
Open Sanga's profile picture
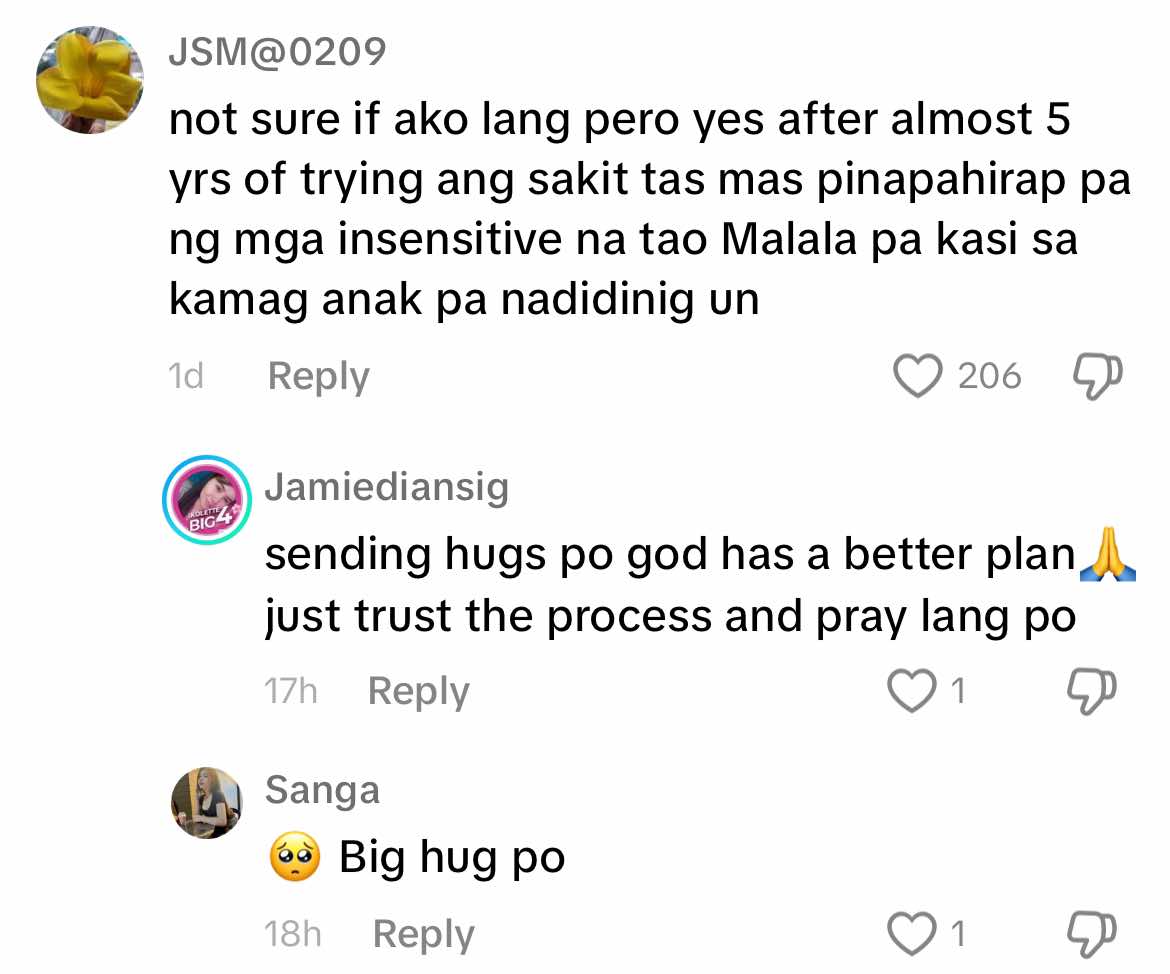point(207,802)
